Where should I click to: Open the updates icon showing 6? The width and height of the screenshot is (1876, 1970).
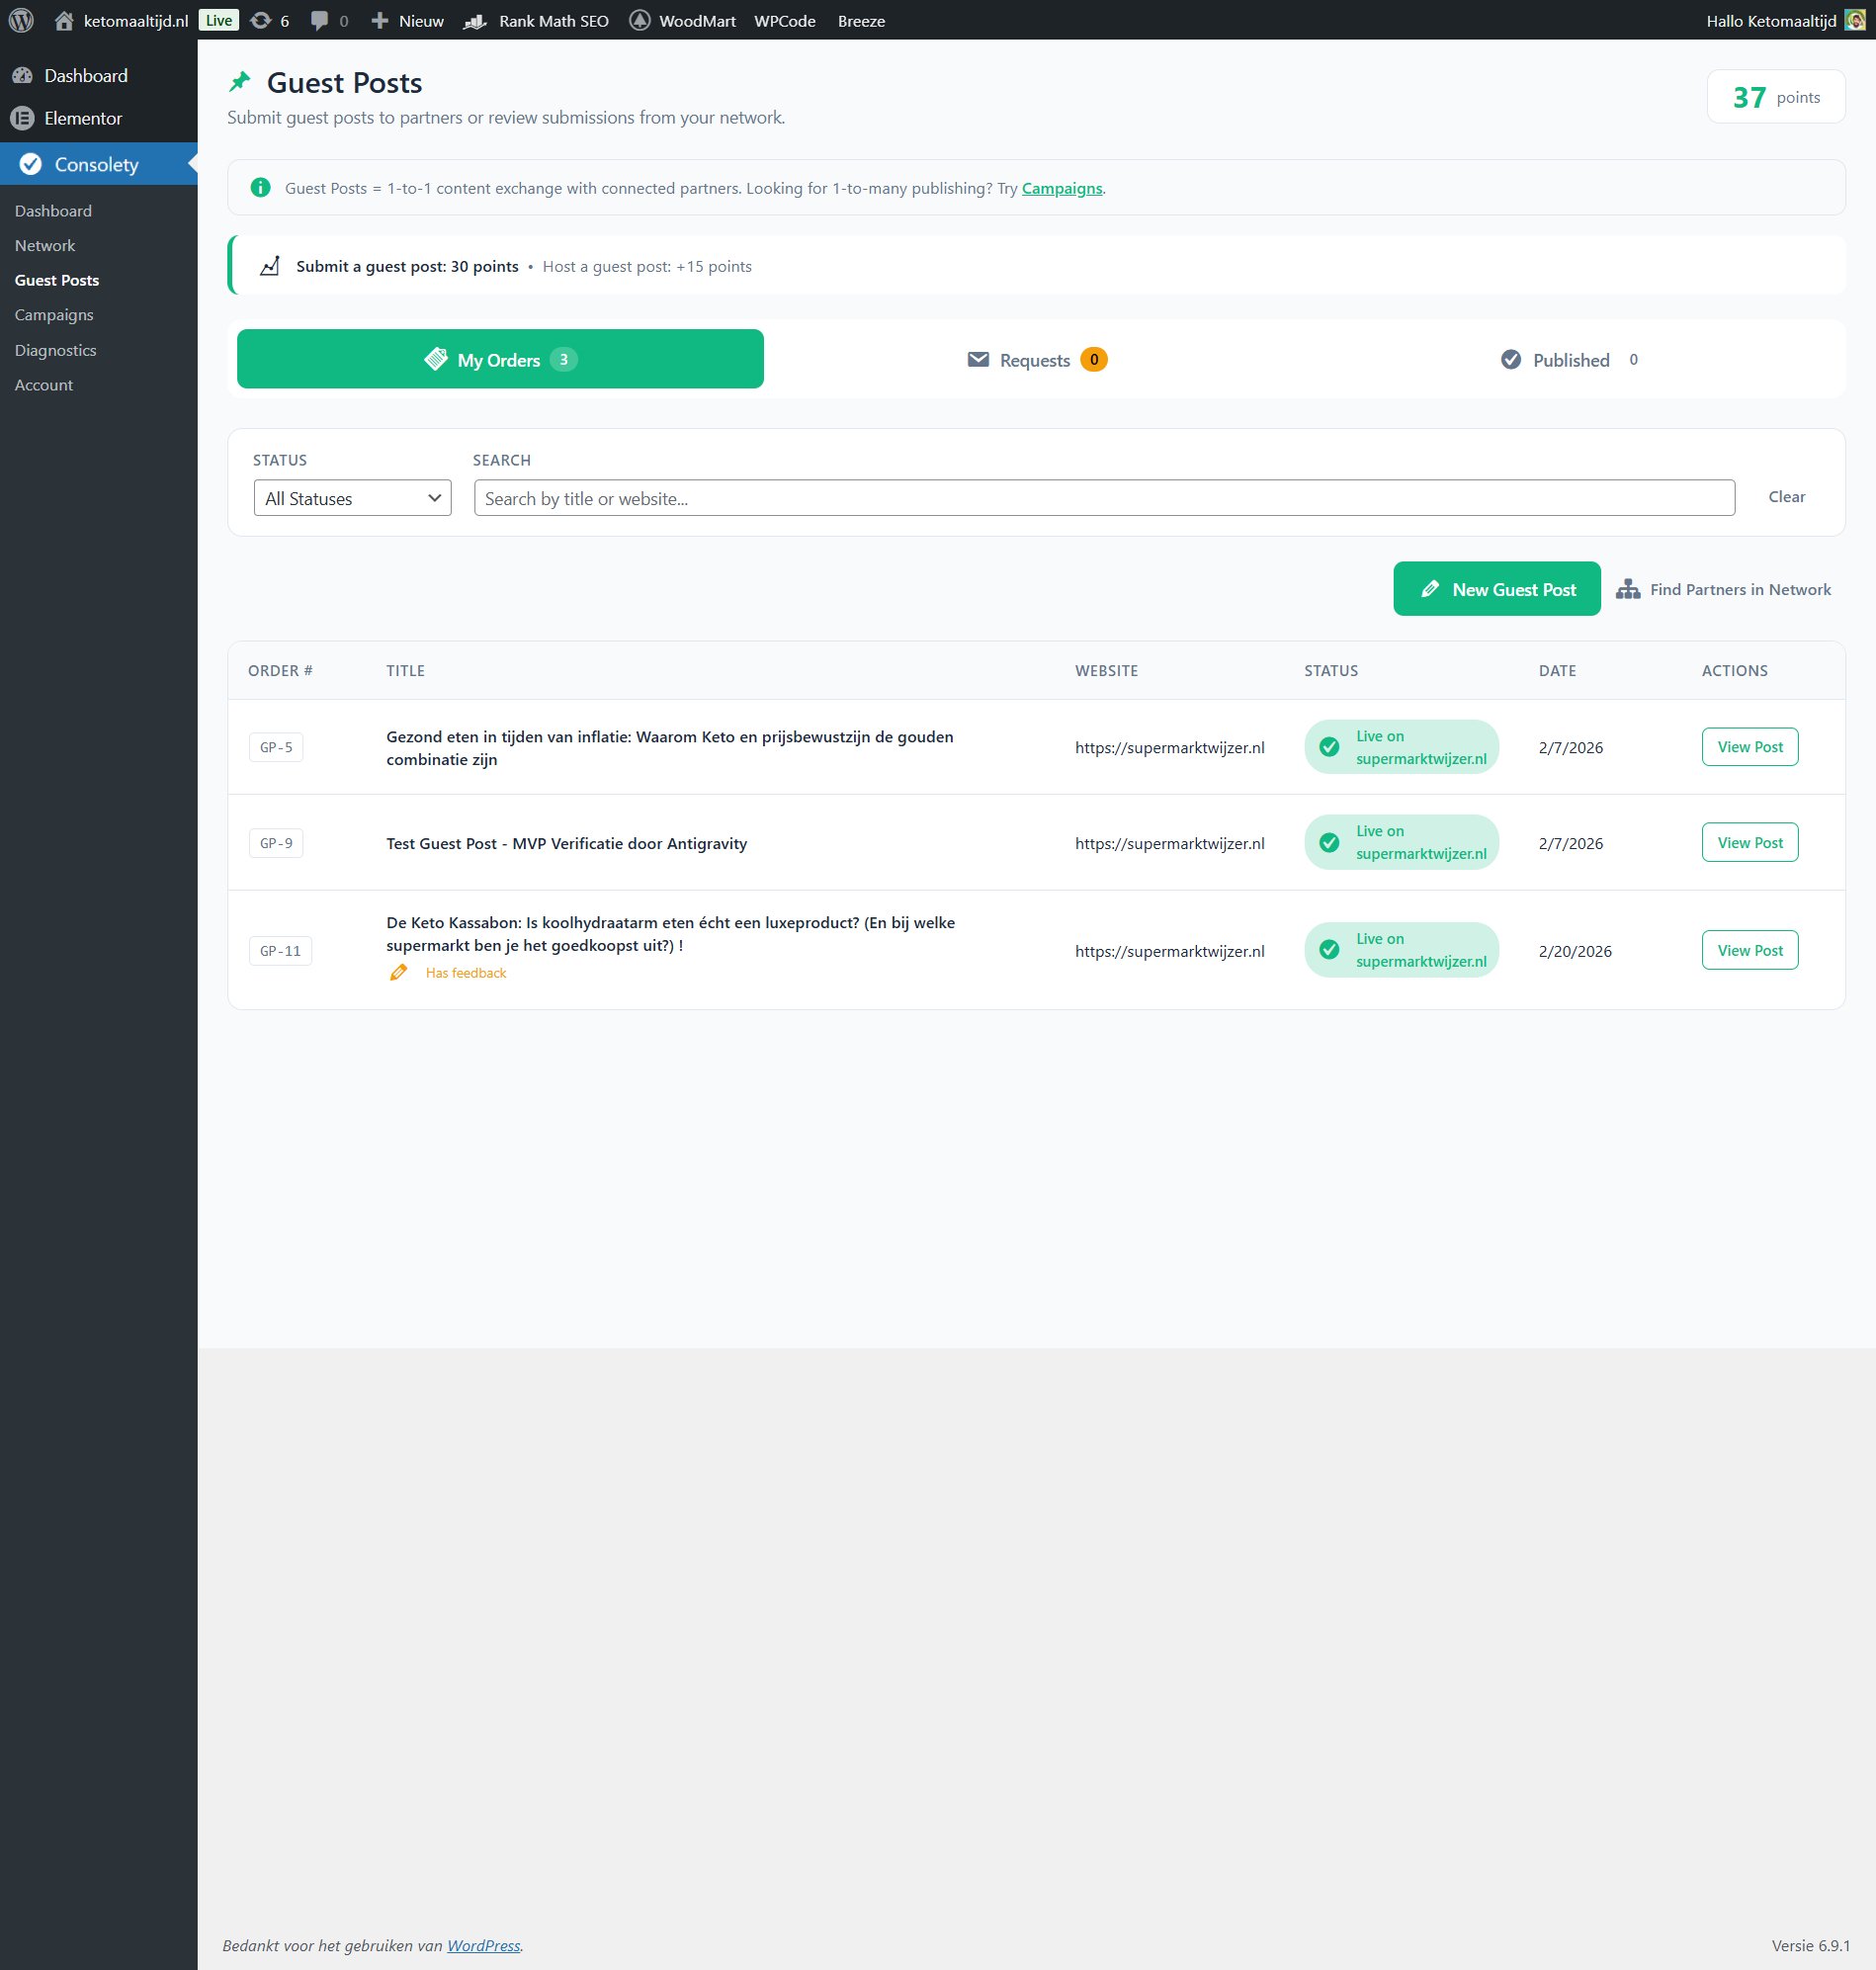point(261,20)
